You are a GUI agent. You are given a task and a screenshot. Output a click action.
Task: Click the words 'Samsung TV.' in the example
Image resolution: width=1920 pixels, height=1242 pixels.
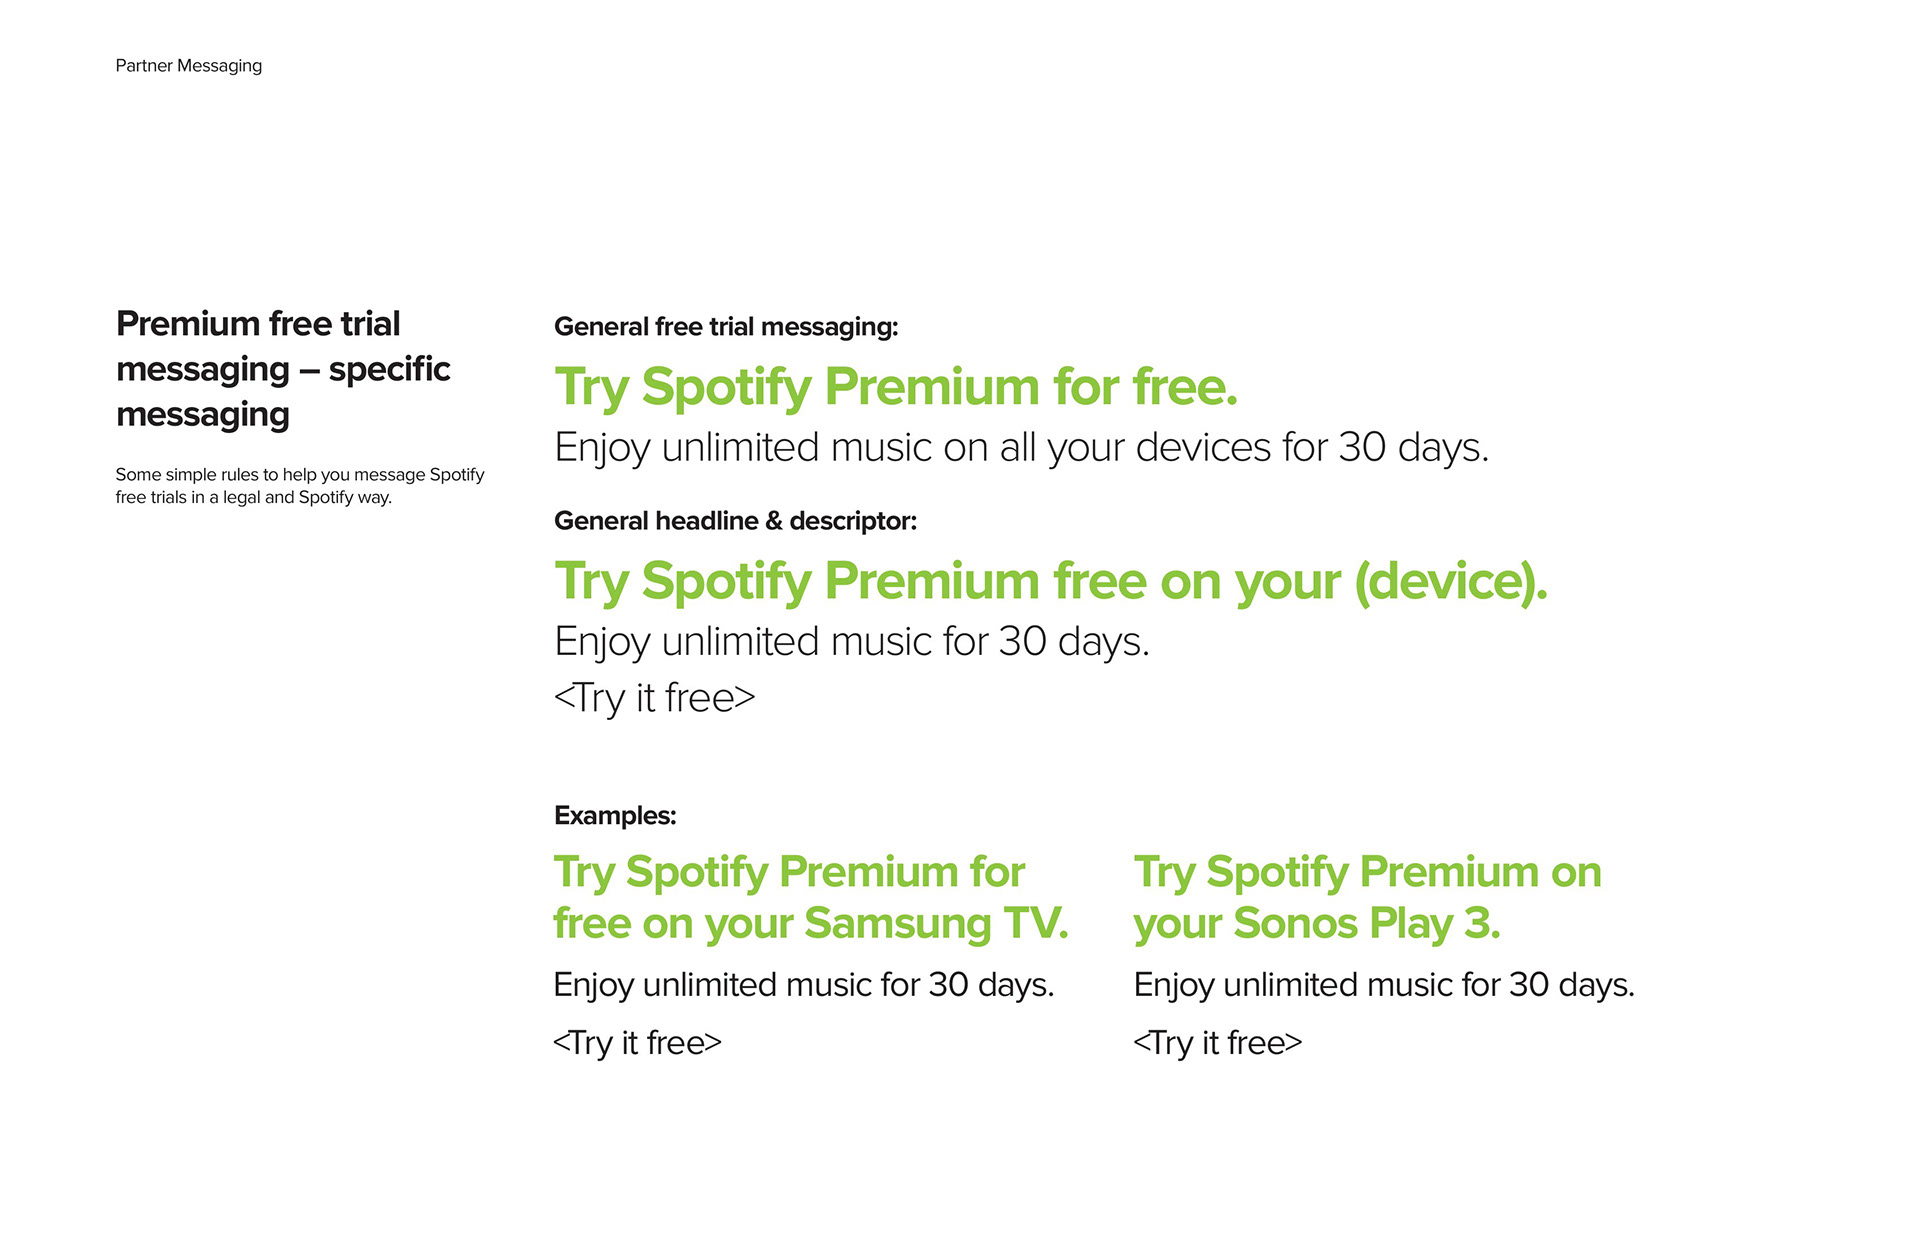936,924
